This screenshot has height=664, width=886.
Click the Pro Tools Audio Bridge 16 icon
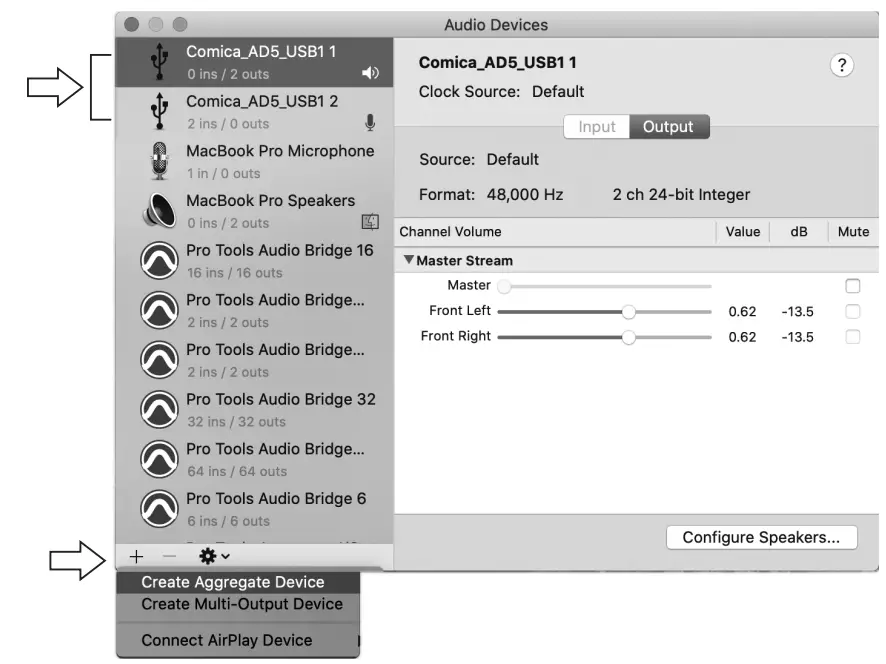tap(158, 261)
